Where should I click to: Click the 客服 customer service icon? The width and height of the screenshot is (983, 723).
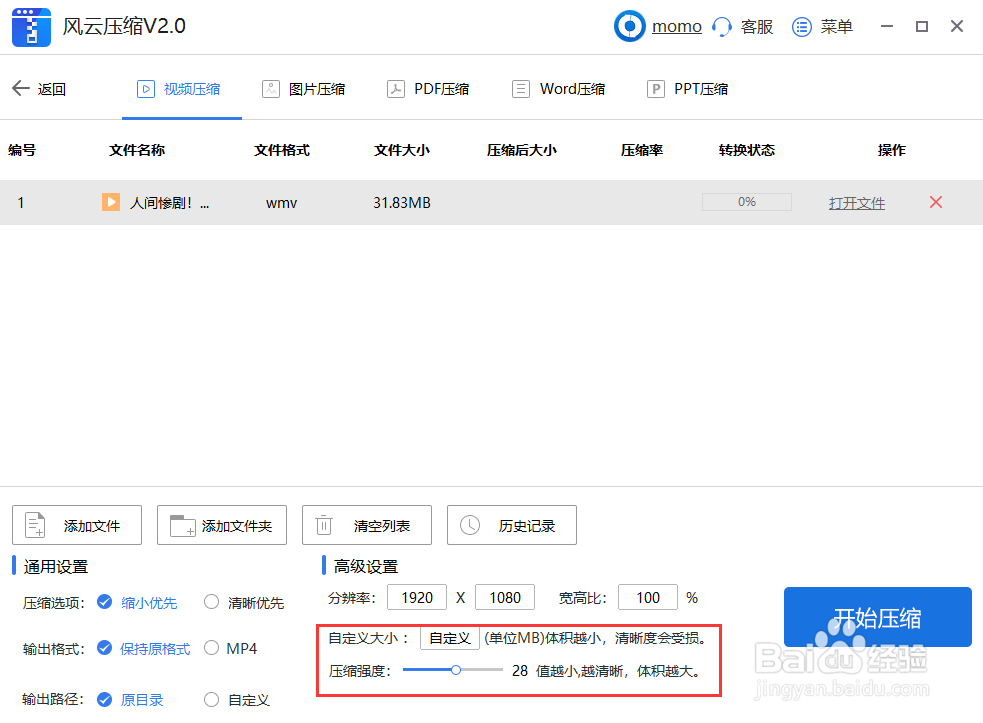tap(720, 26)
